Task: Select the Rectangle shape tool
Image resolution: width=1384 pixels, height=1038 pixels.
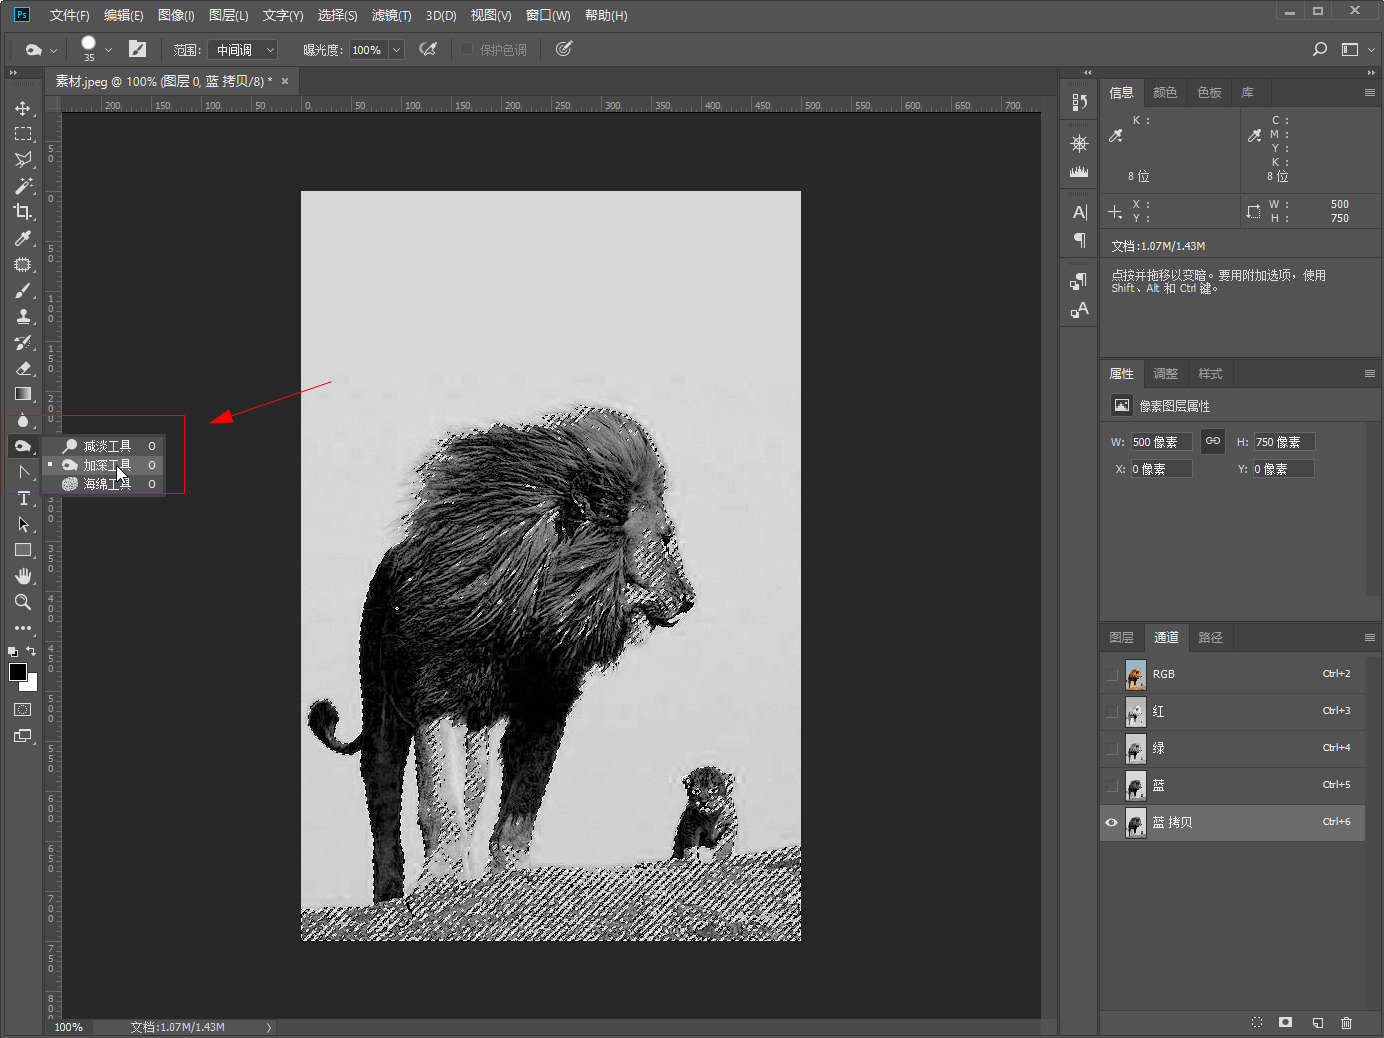Action: pos(23,550)
